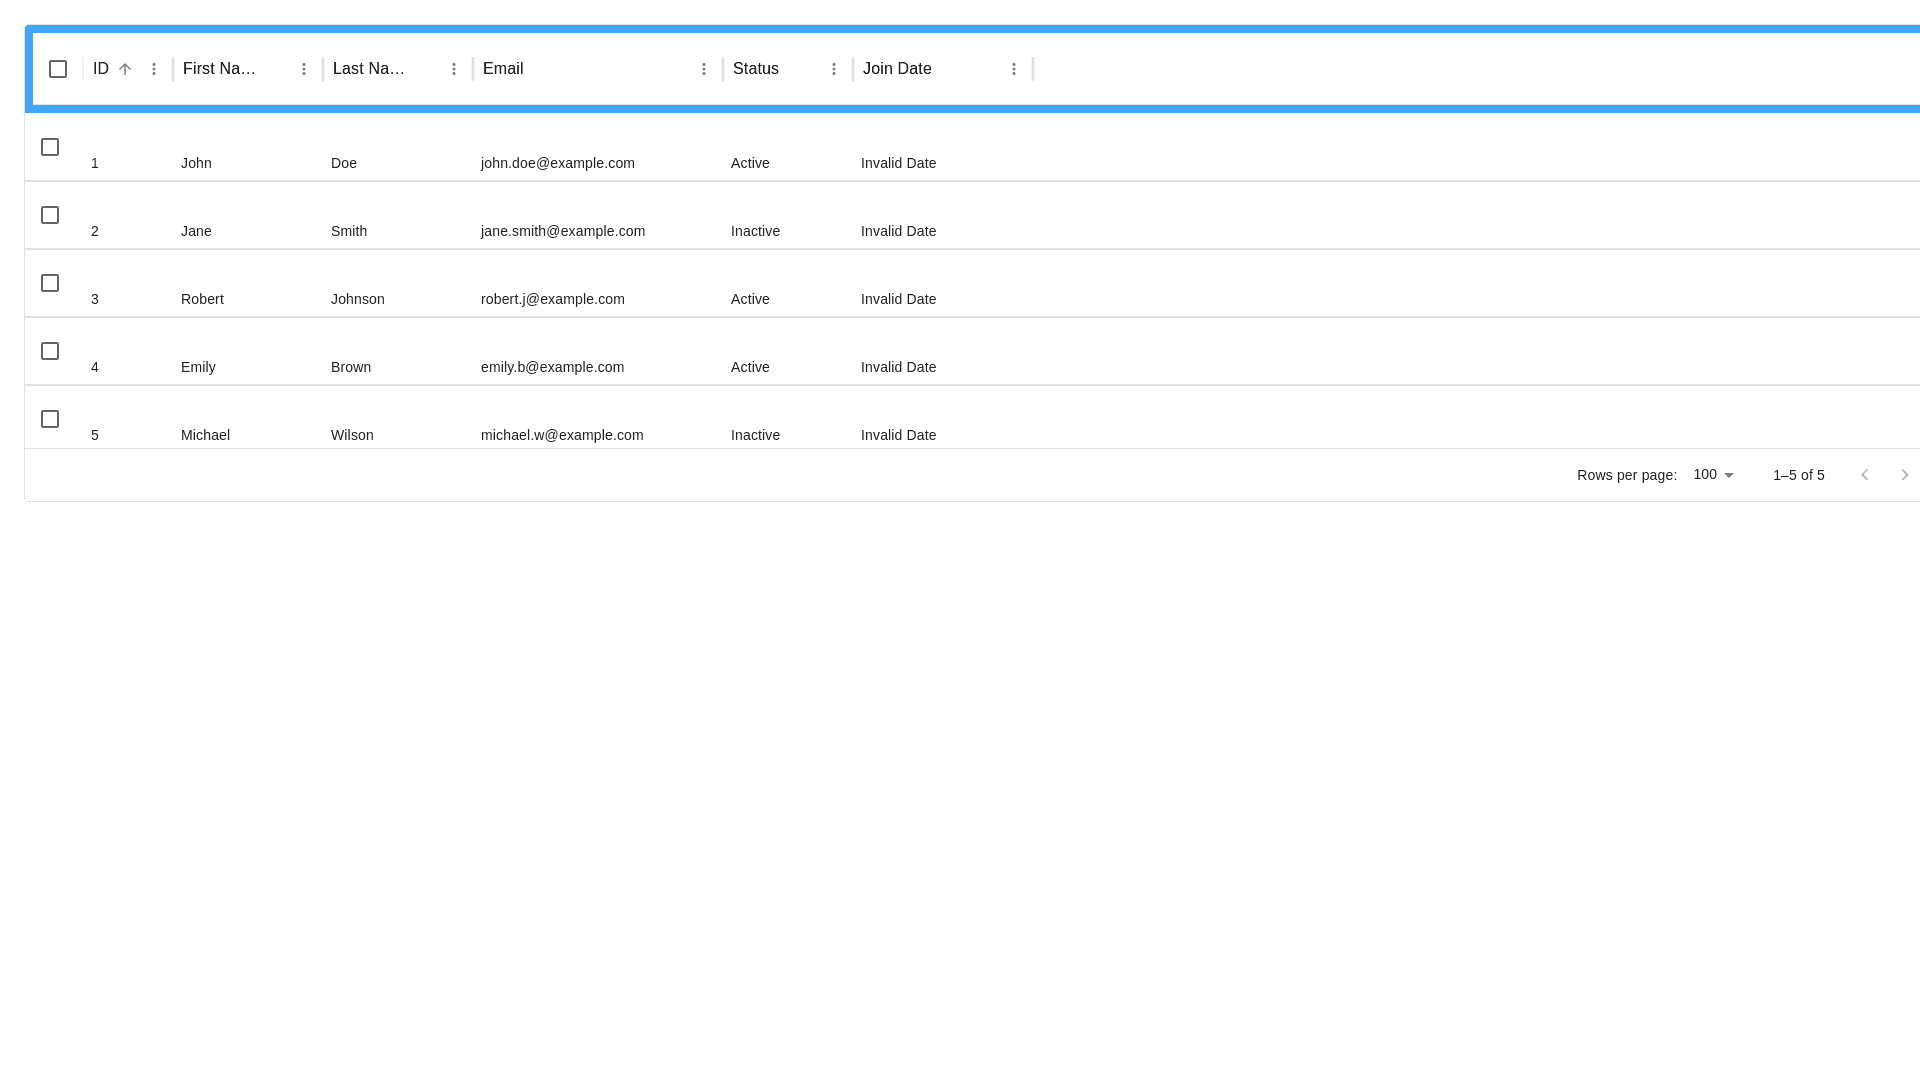Check the box for Robert Johnson
The width and height of the screenshot is (1920, 1080).
pyautogui.click(x=50, y=283)
